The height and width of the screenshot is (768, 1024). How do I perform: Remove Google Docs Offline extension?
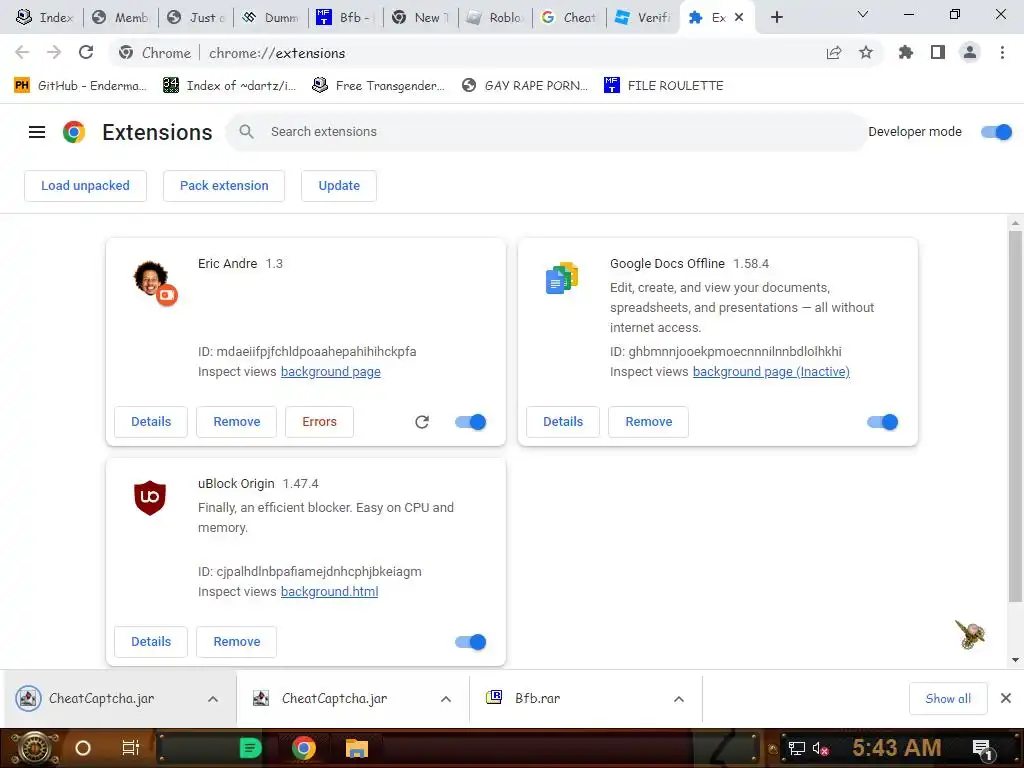coord(648,422)
